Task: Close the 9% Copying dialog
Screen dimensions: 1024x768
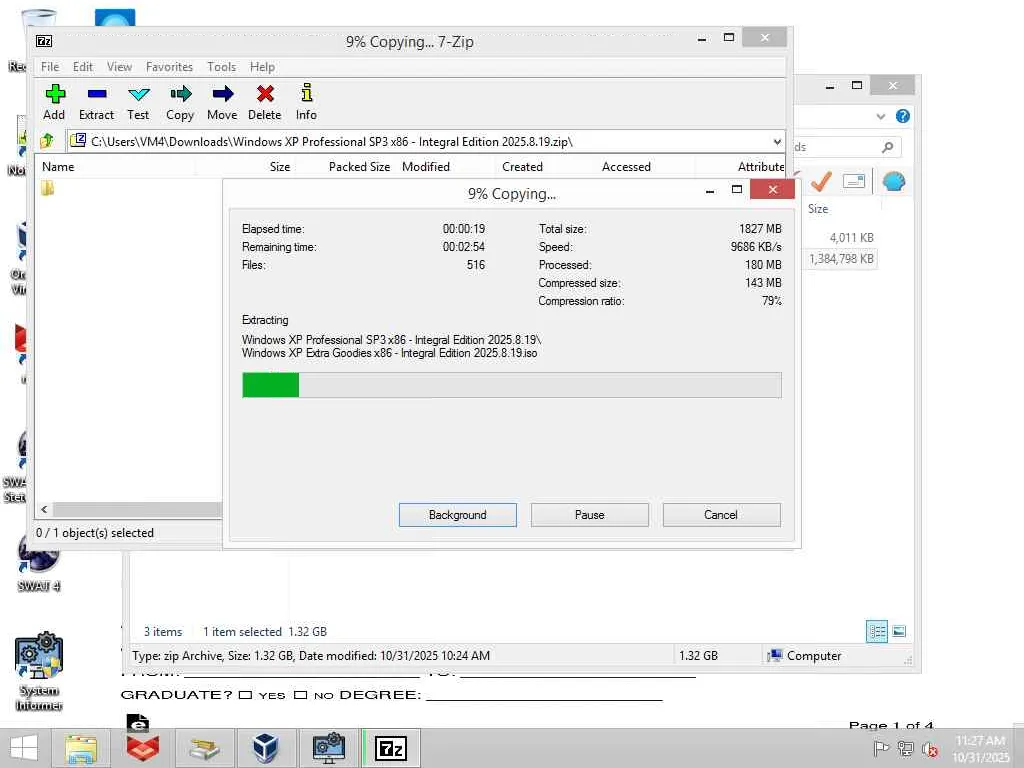Action: [773, 189]
